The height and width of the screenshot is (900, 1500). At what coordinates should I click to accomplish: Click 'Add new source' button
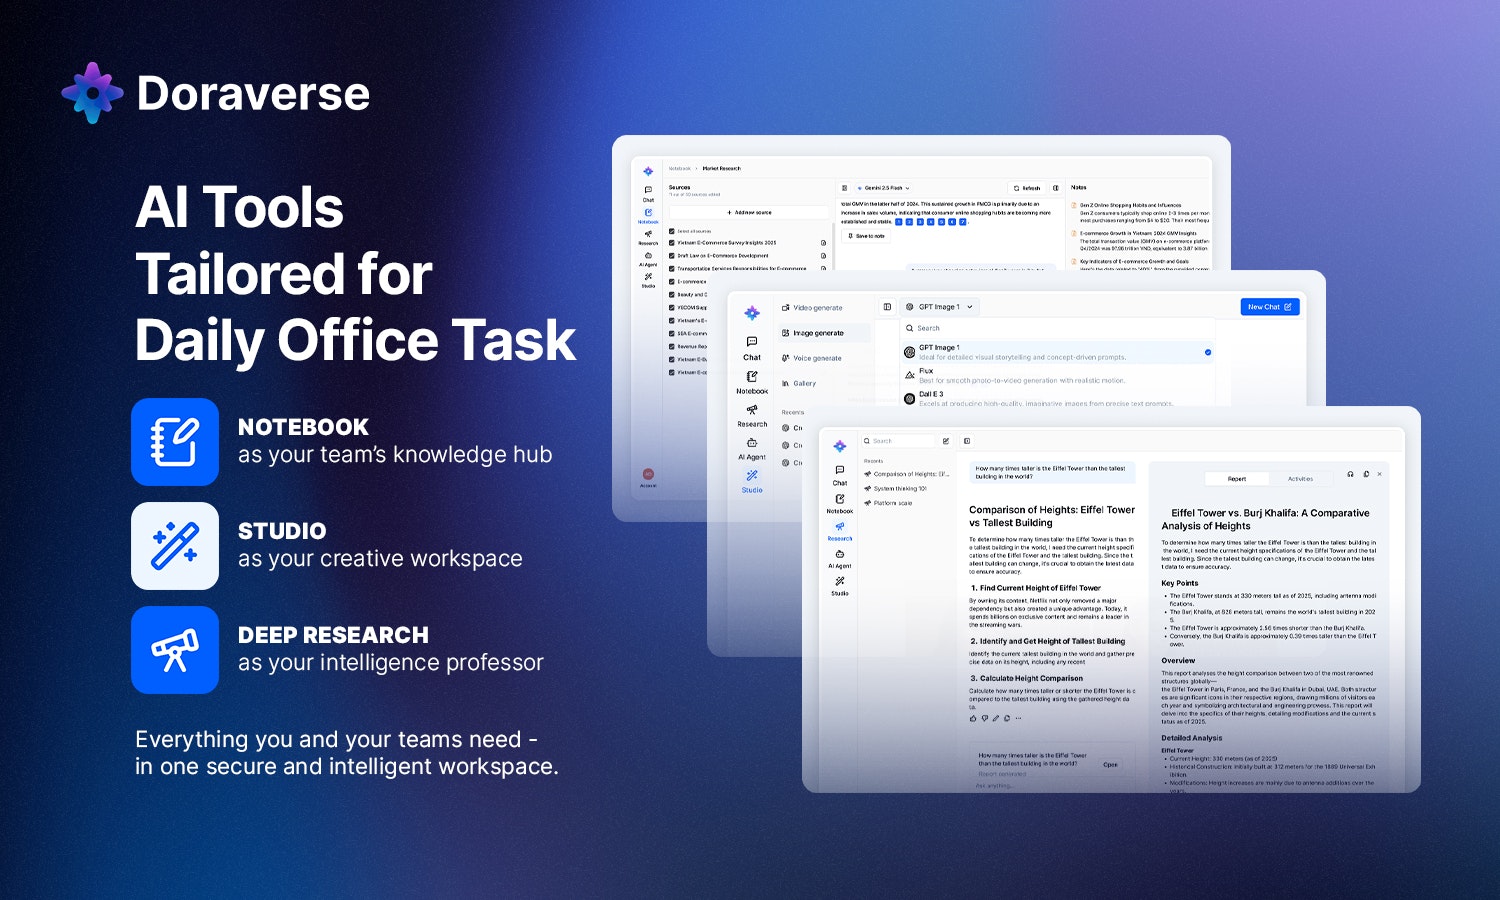(x=749, y=212)
